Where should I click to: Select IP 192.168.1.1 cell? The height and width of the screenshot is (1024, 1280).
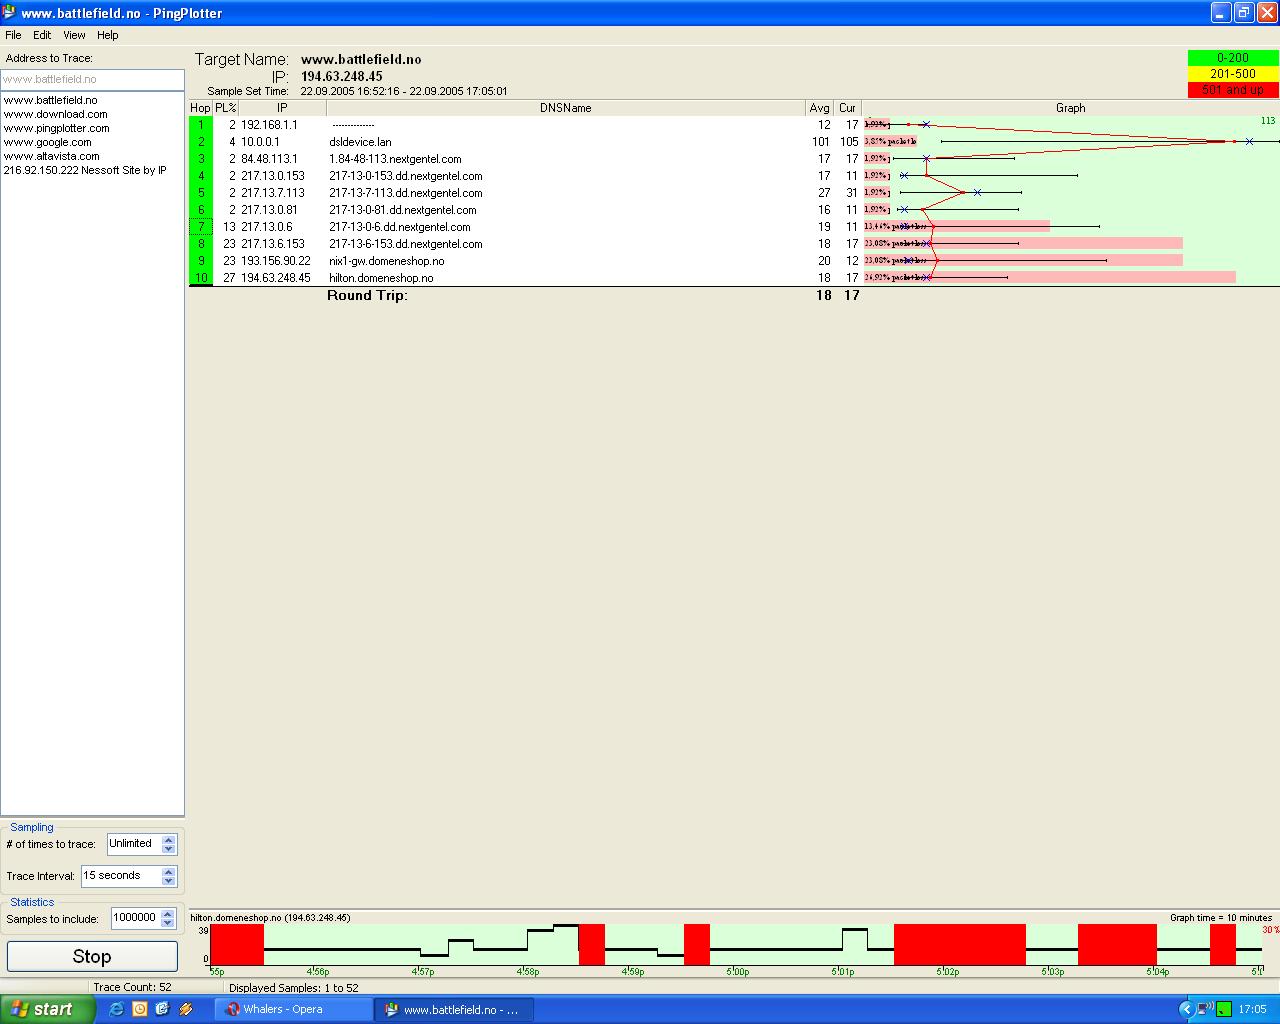(x=269, y=125)
